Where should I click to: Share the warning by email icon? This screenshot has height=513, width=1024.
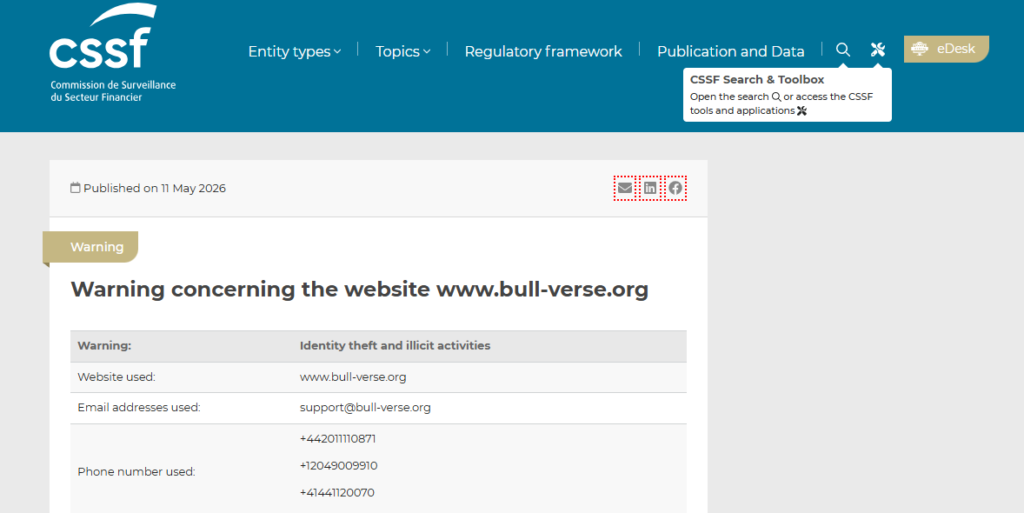[x=625, y=188]
